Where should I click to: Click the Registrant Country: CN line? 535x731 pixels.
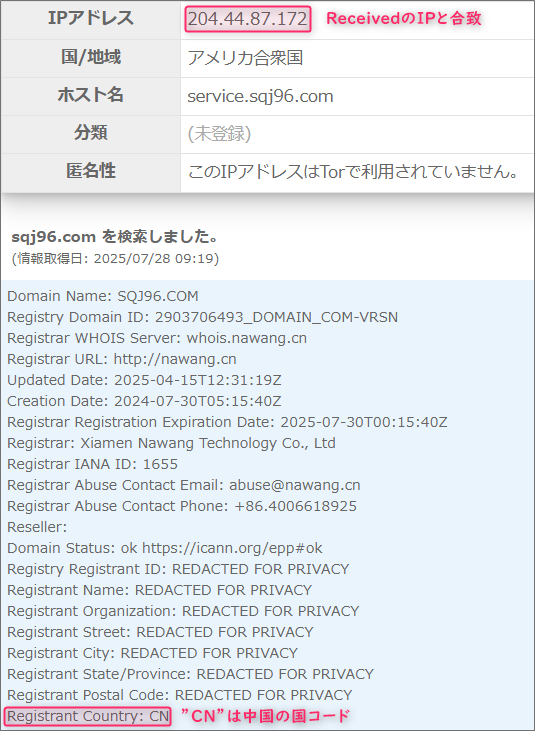88,716
